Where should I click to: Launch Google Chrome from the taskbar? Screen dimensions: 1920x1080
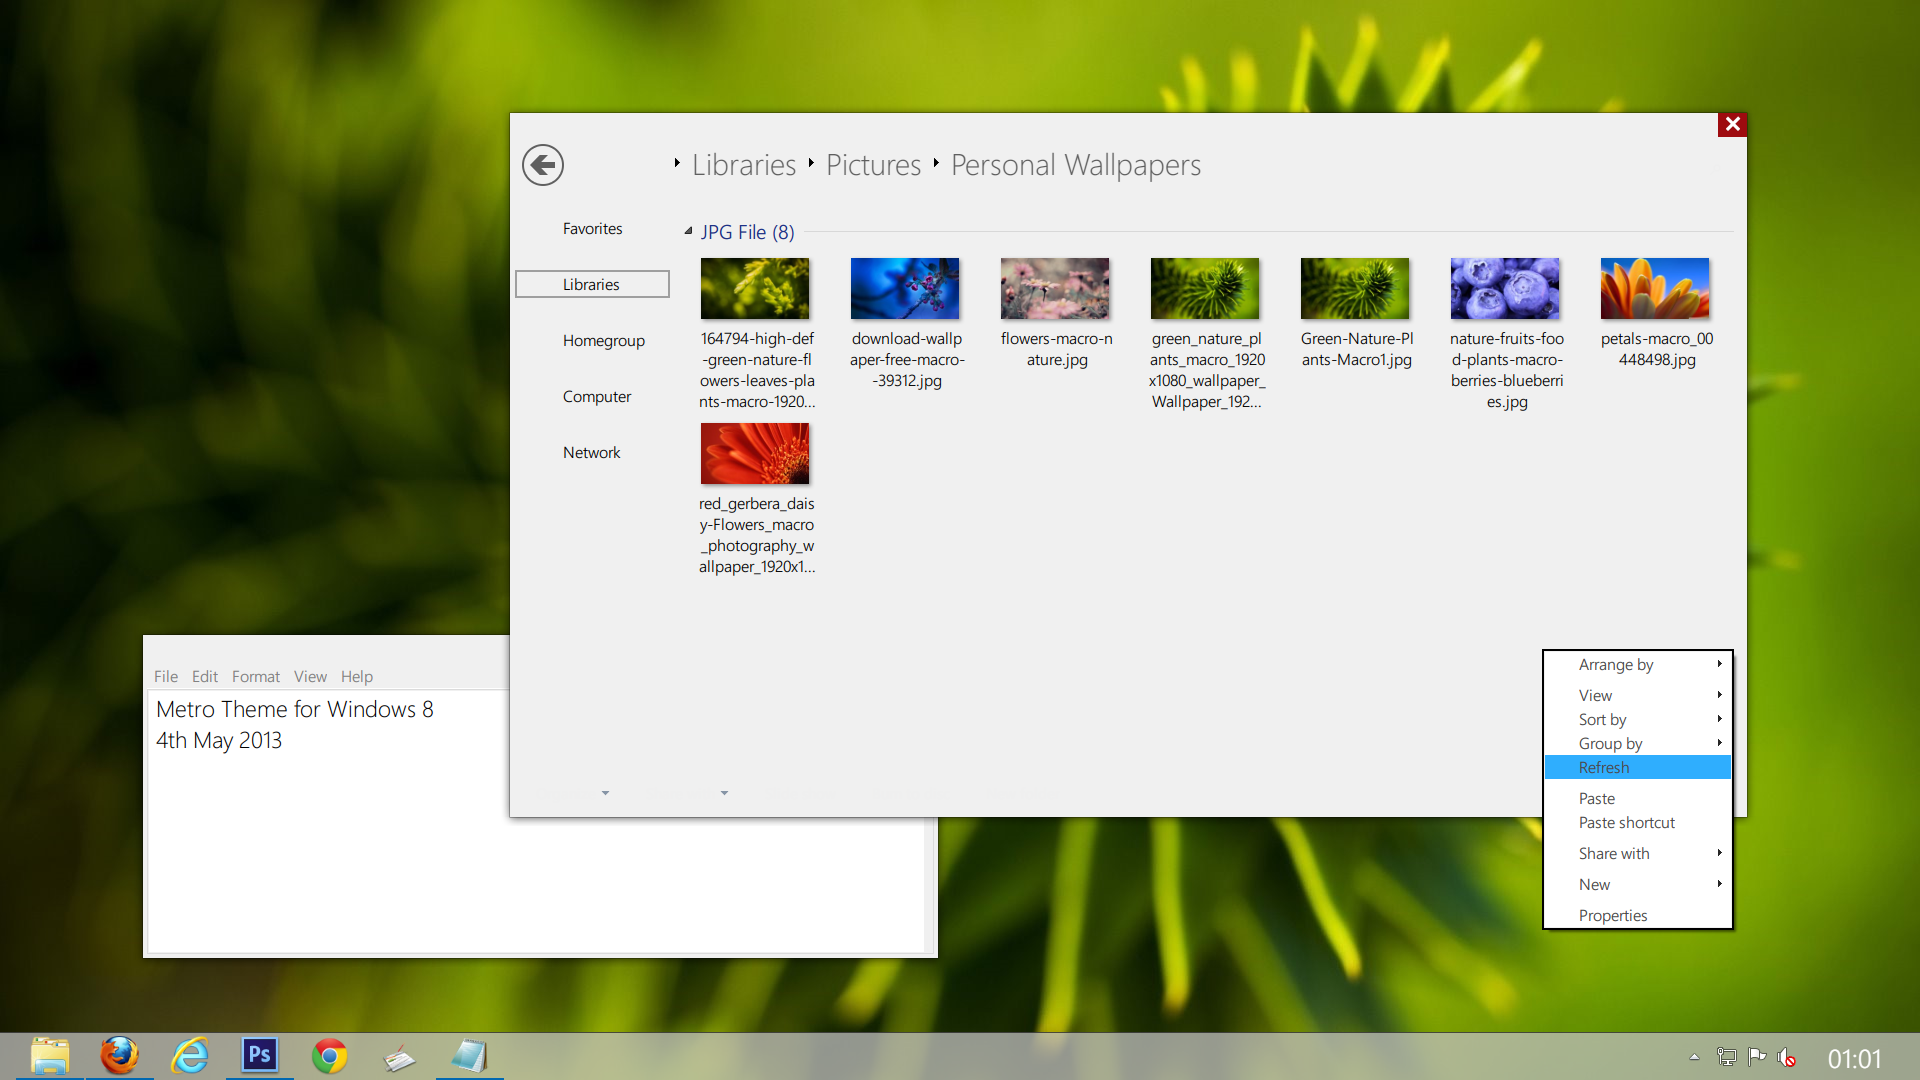tap(329, 1056)
